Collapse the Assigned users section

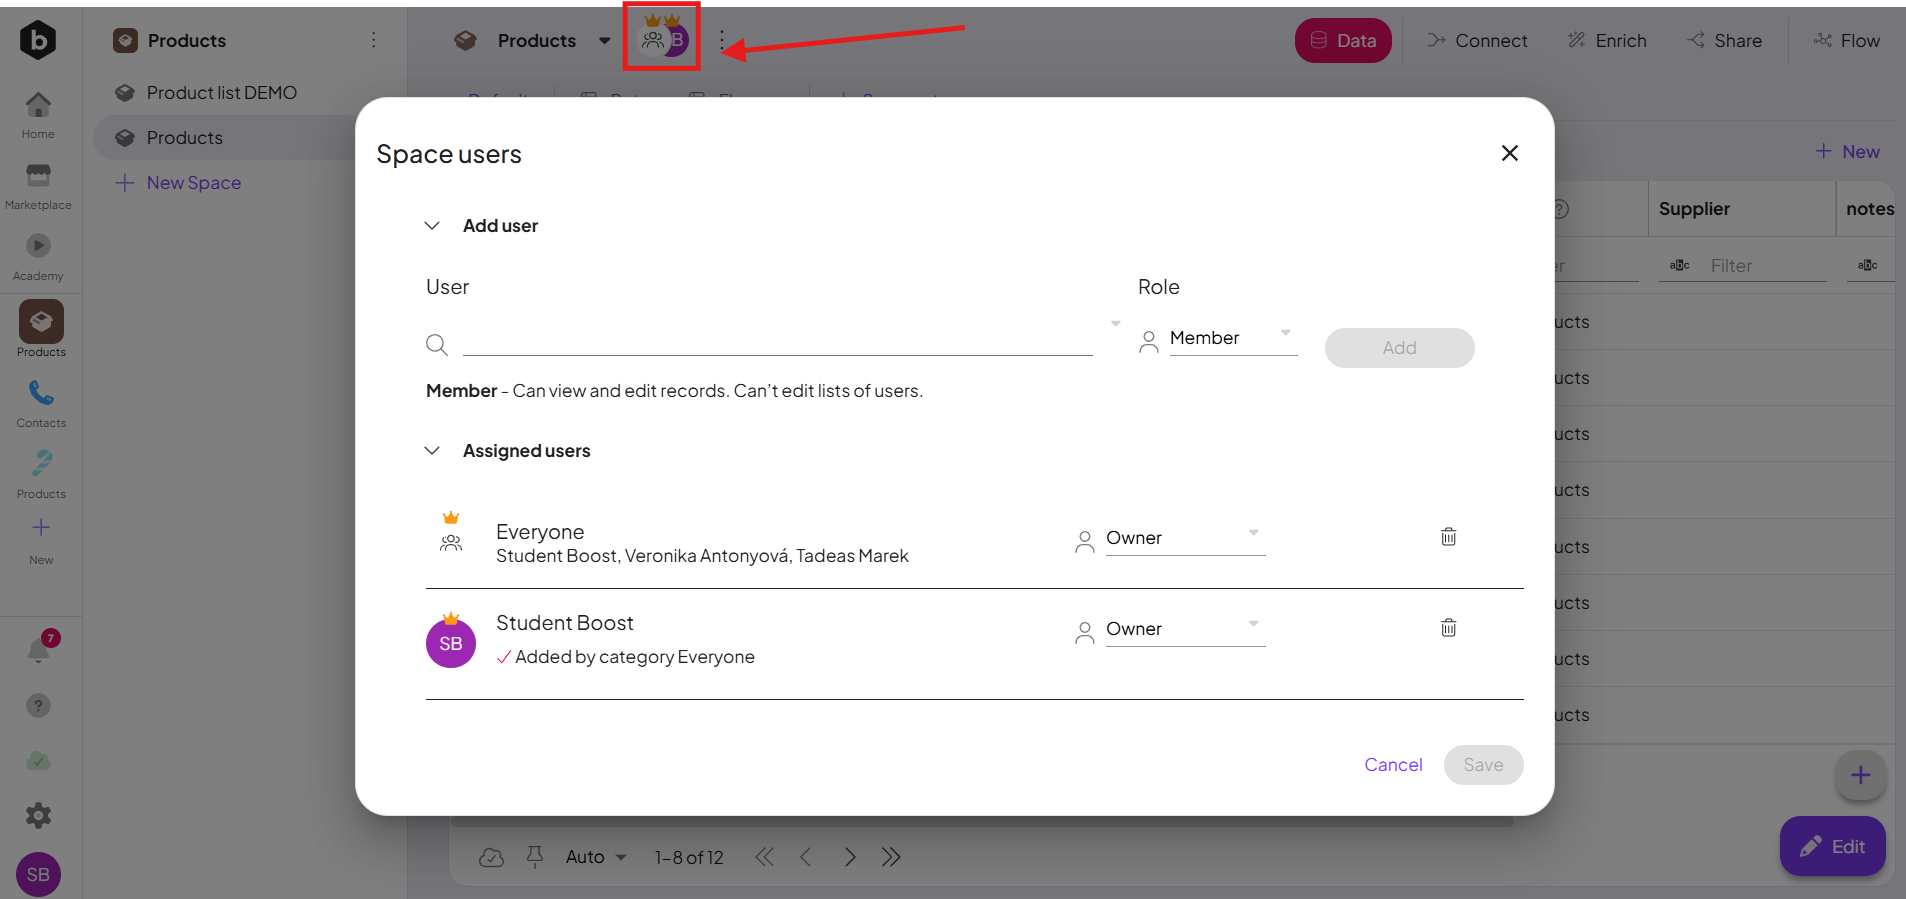pyautogui.click(x=432, y=451)
